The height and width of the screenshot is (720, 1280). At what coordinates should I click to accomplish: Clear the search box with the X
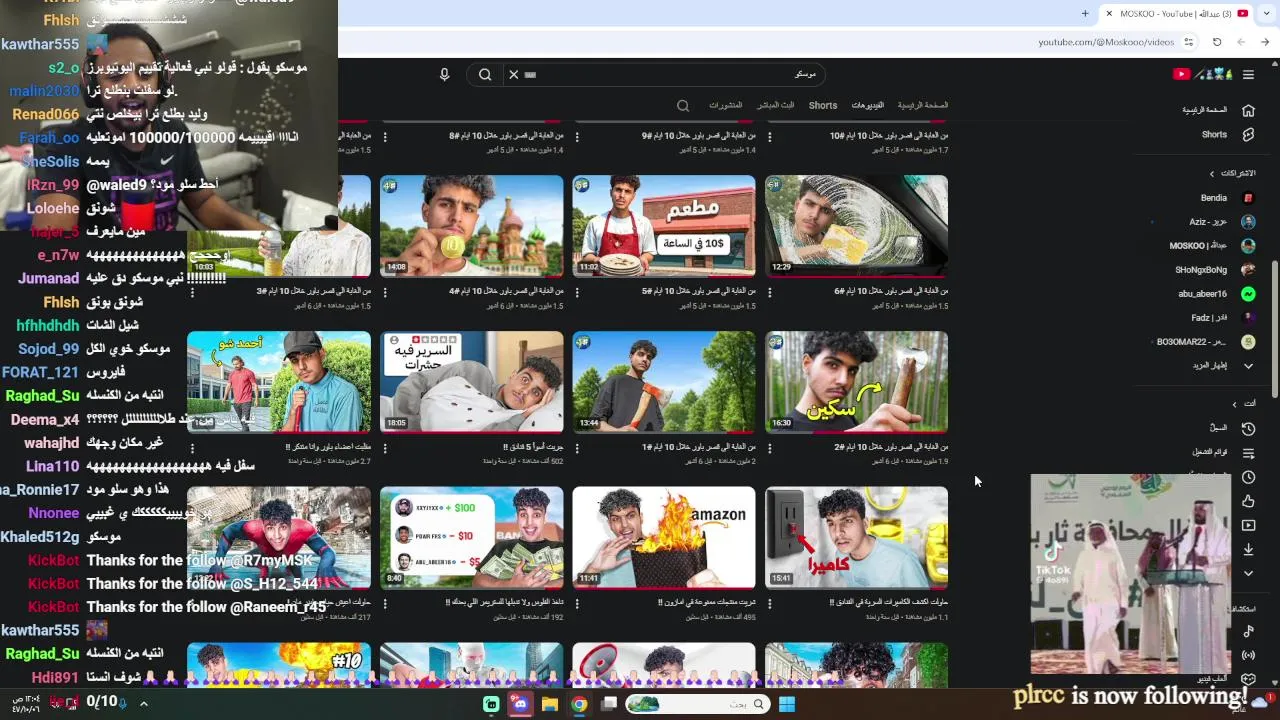coord(514,74)
